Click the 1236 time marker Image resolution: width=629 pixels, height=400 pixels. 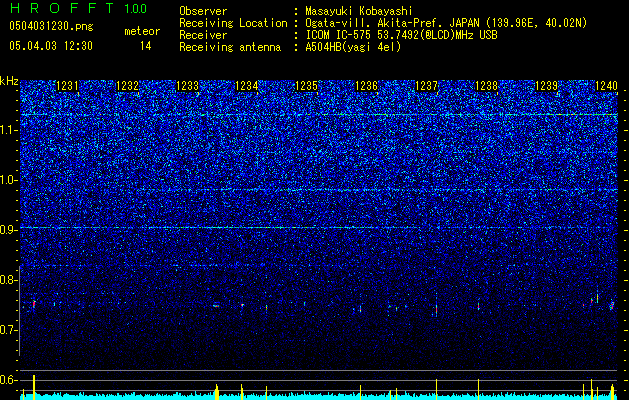tap(366, 86)
